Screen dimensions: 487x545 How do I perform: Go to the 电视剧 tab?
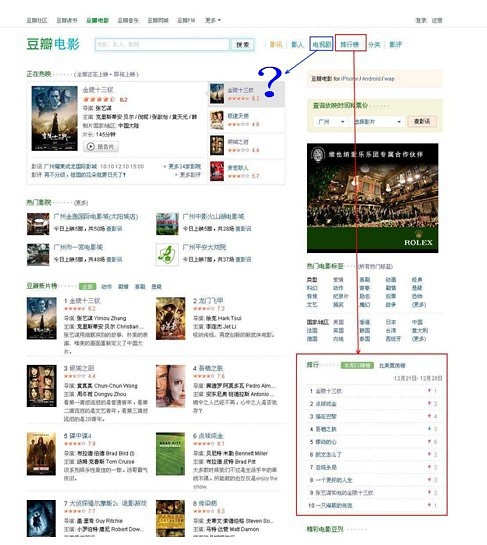tap(322, 44)
